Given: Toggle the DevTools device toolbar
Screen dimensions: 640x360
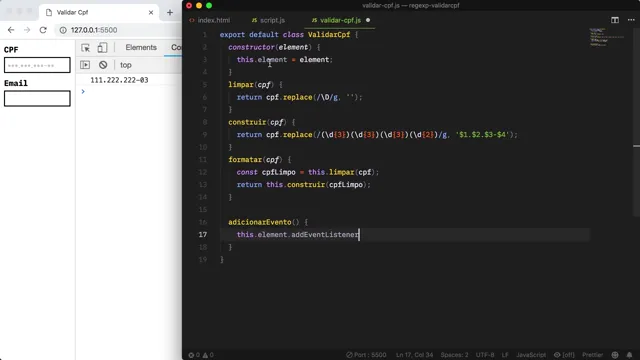Looking at the screenshot, I should coord(102,48).
